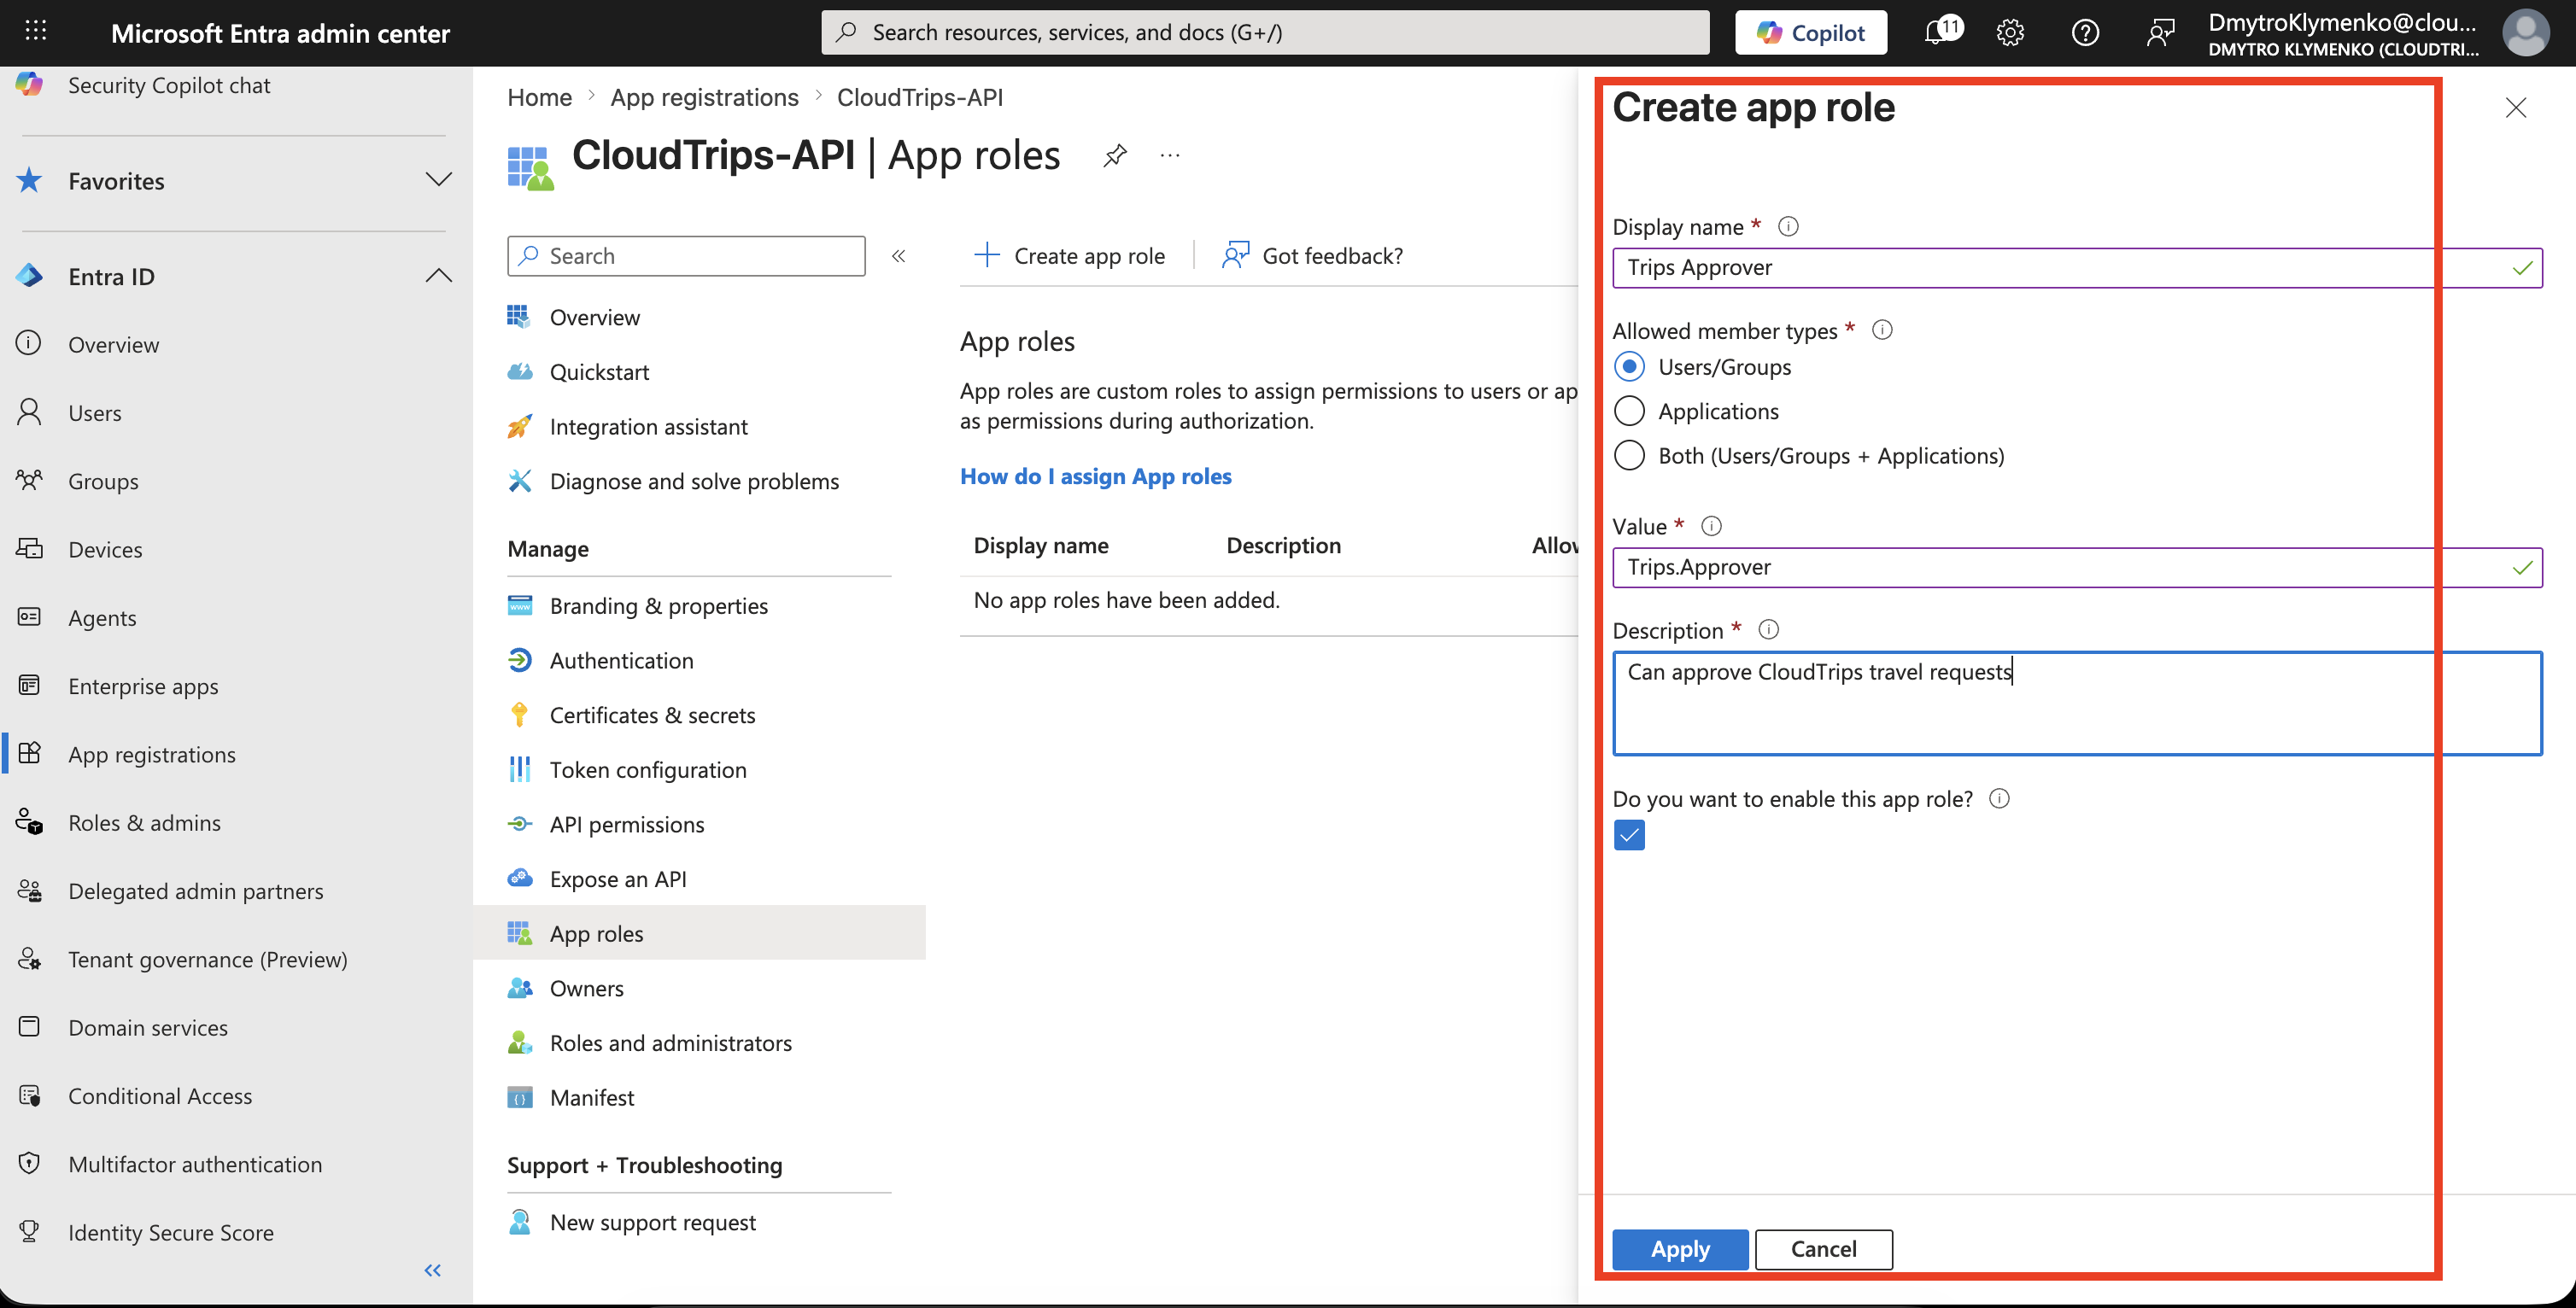This screenshot has height=1308, width=2576.
Task: Cancel the Create app role form
Action: 1823,1249
